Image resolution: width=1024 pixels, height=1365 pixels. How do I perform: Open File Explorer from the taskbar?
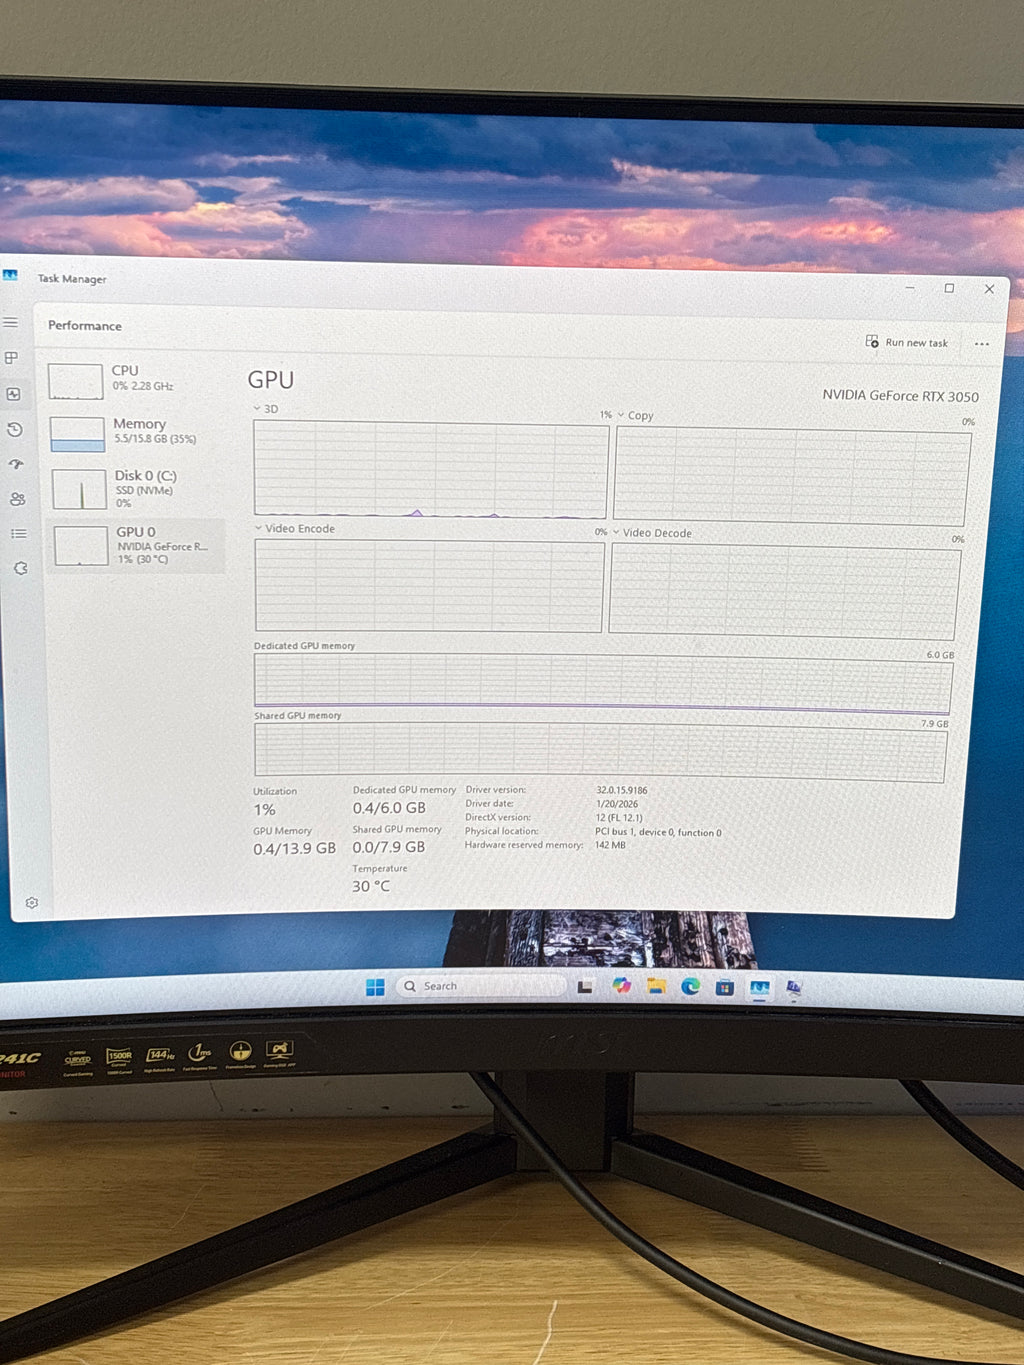tap(656, 987)
